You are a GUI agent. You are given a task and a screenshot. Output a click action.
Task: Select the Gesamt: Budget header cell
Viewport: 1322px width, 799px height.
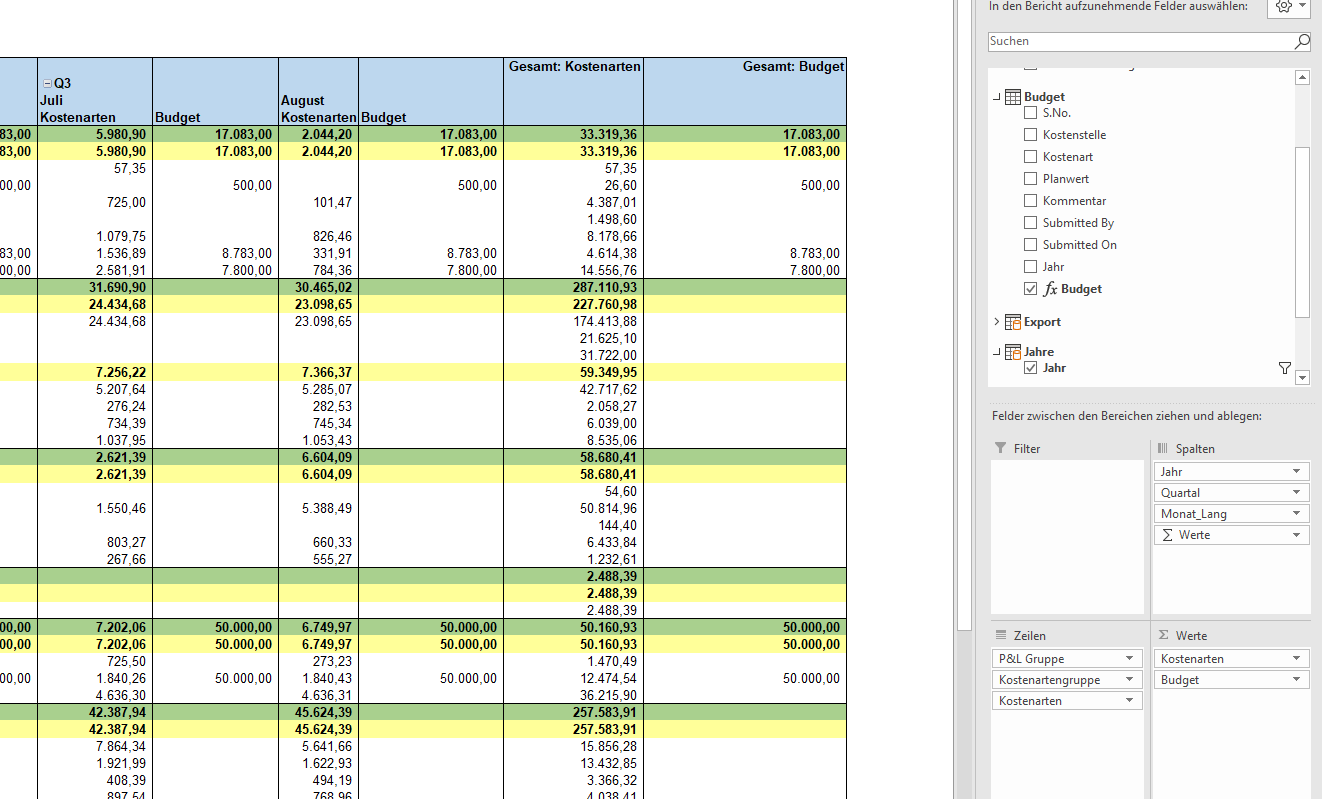pyautogui.click(x=745, y=67)
